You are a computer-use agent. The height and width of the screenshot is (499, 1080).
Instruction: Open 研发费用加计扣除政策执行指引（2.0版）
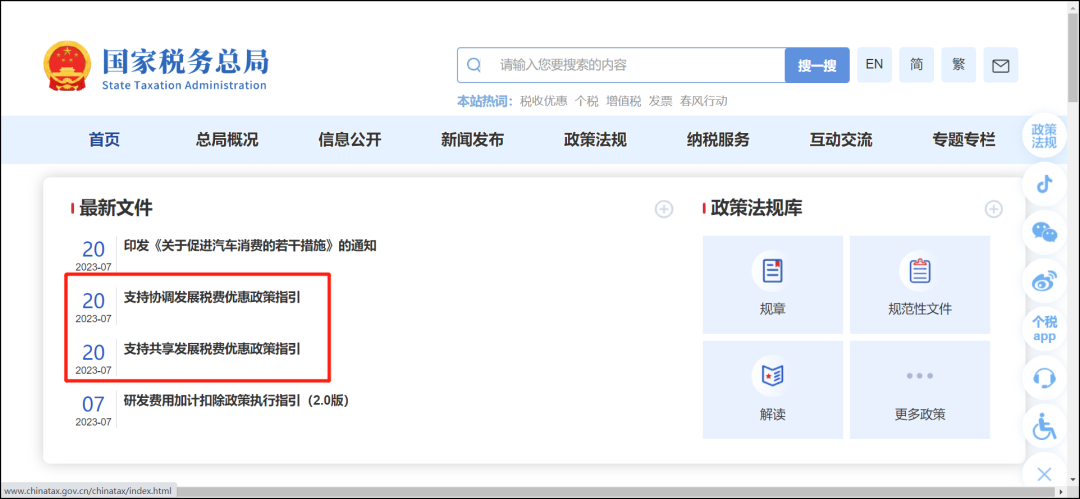click(236, 400)
